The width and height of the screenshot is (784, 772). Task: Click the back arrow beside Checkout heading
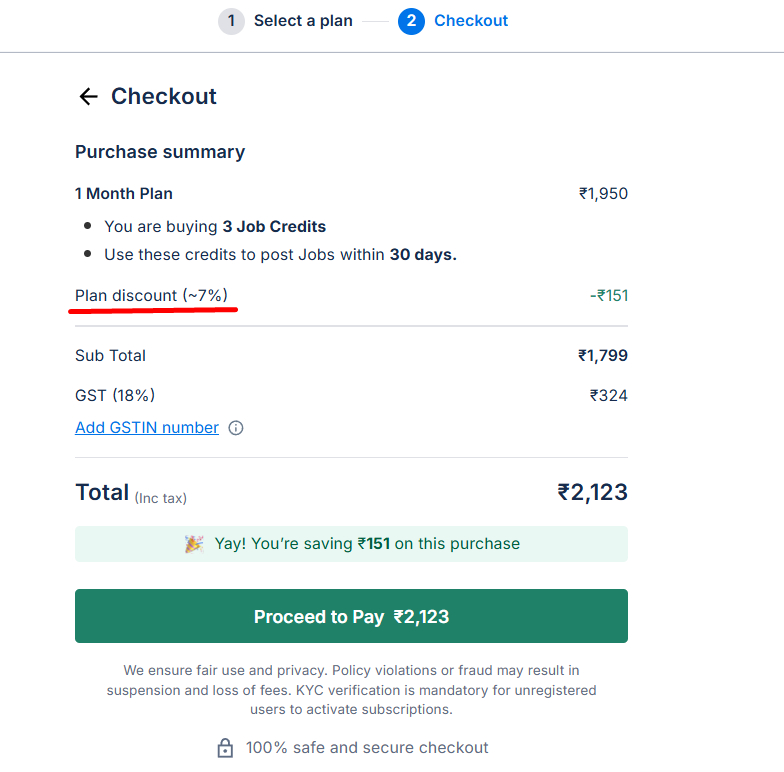click(88, 96)
